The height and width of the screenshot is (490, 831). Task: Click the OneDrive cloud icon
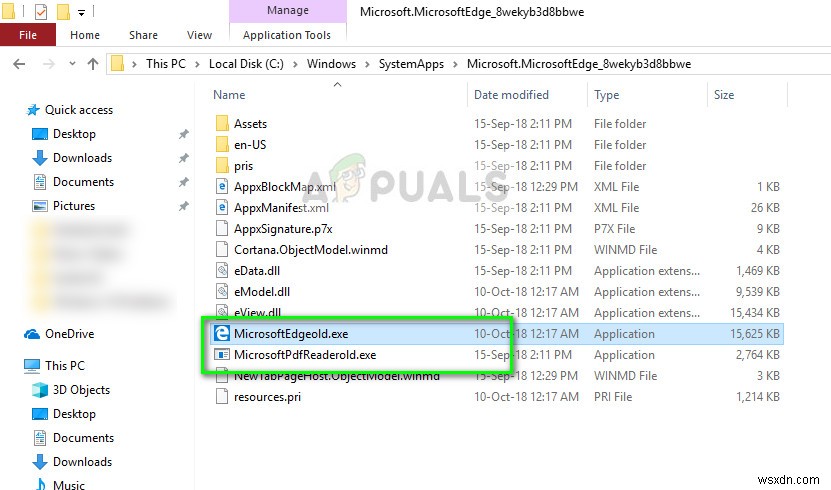pyautogui.click(x=32, y=334)
